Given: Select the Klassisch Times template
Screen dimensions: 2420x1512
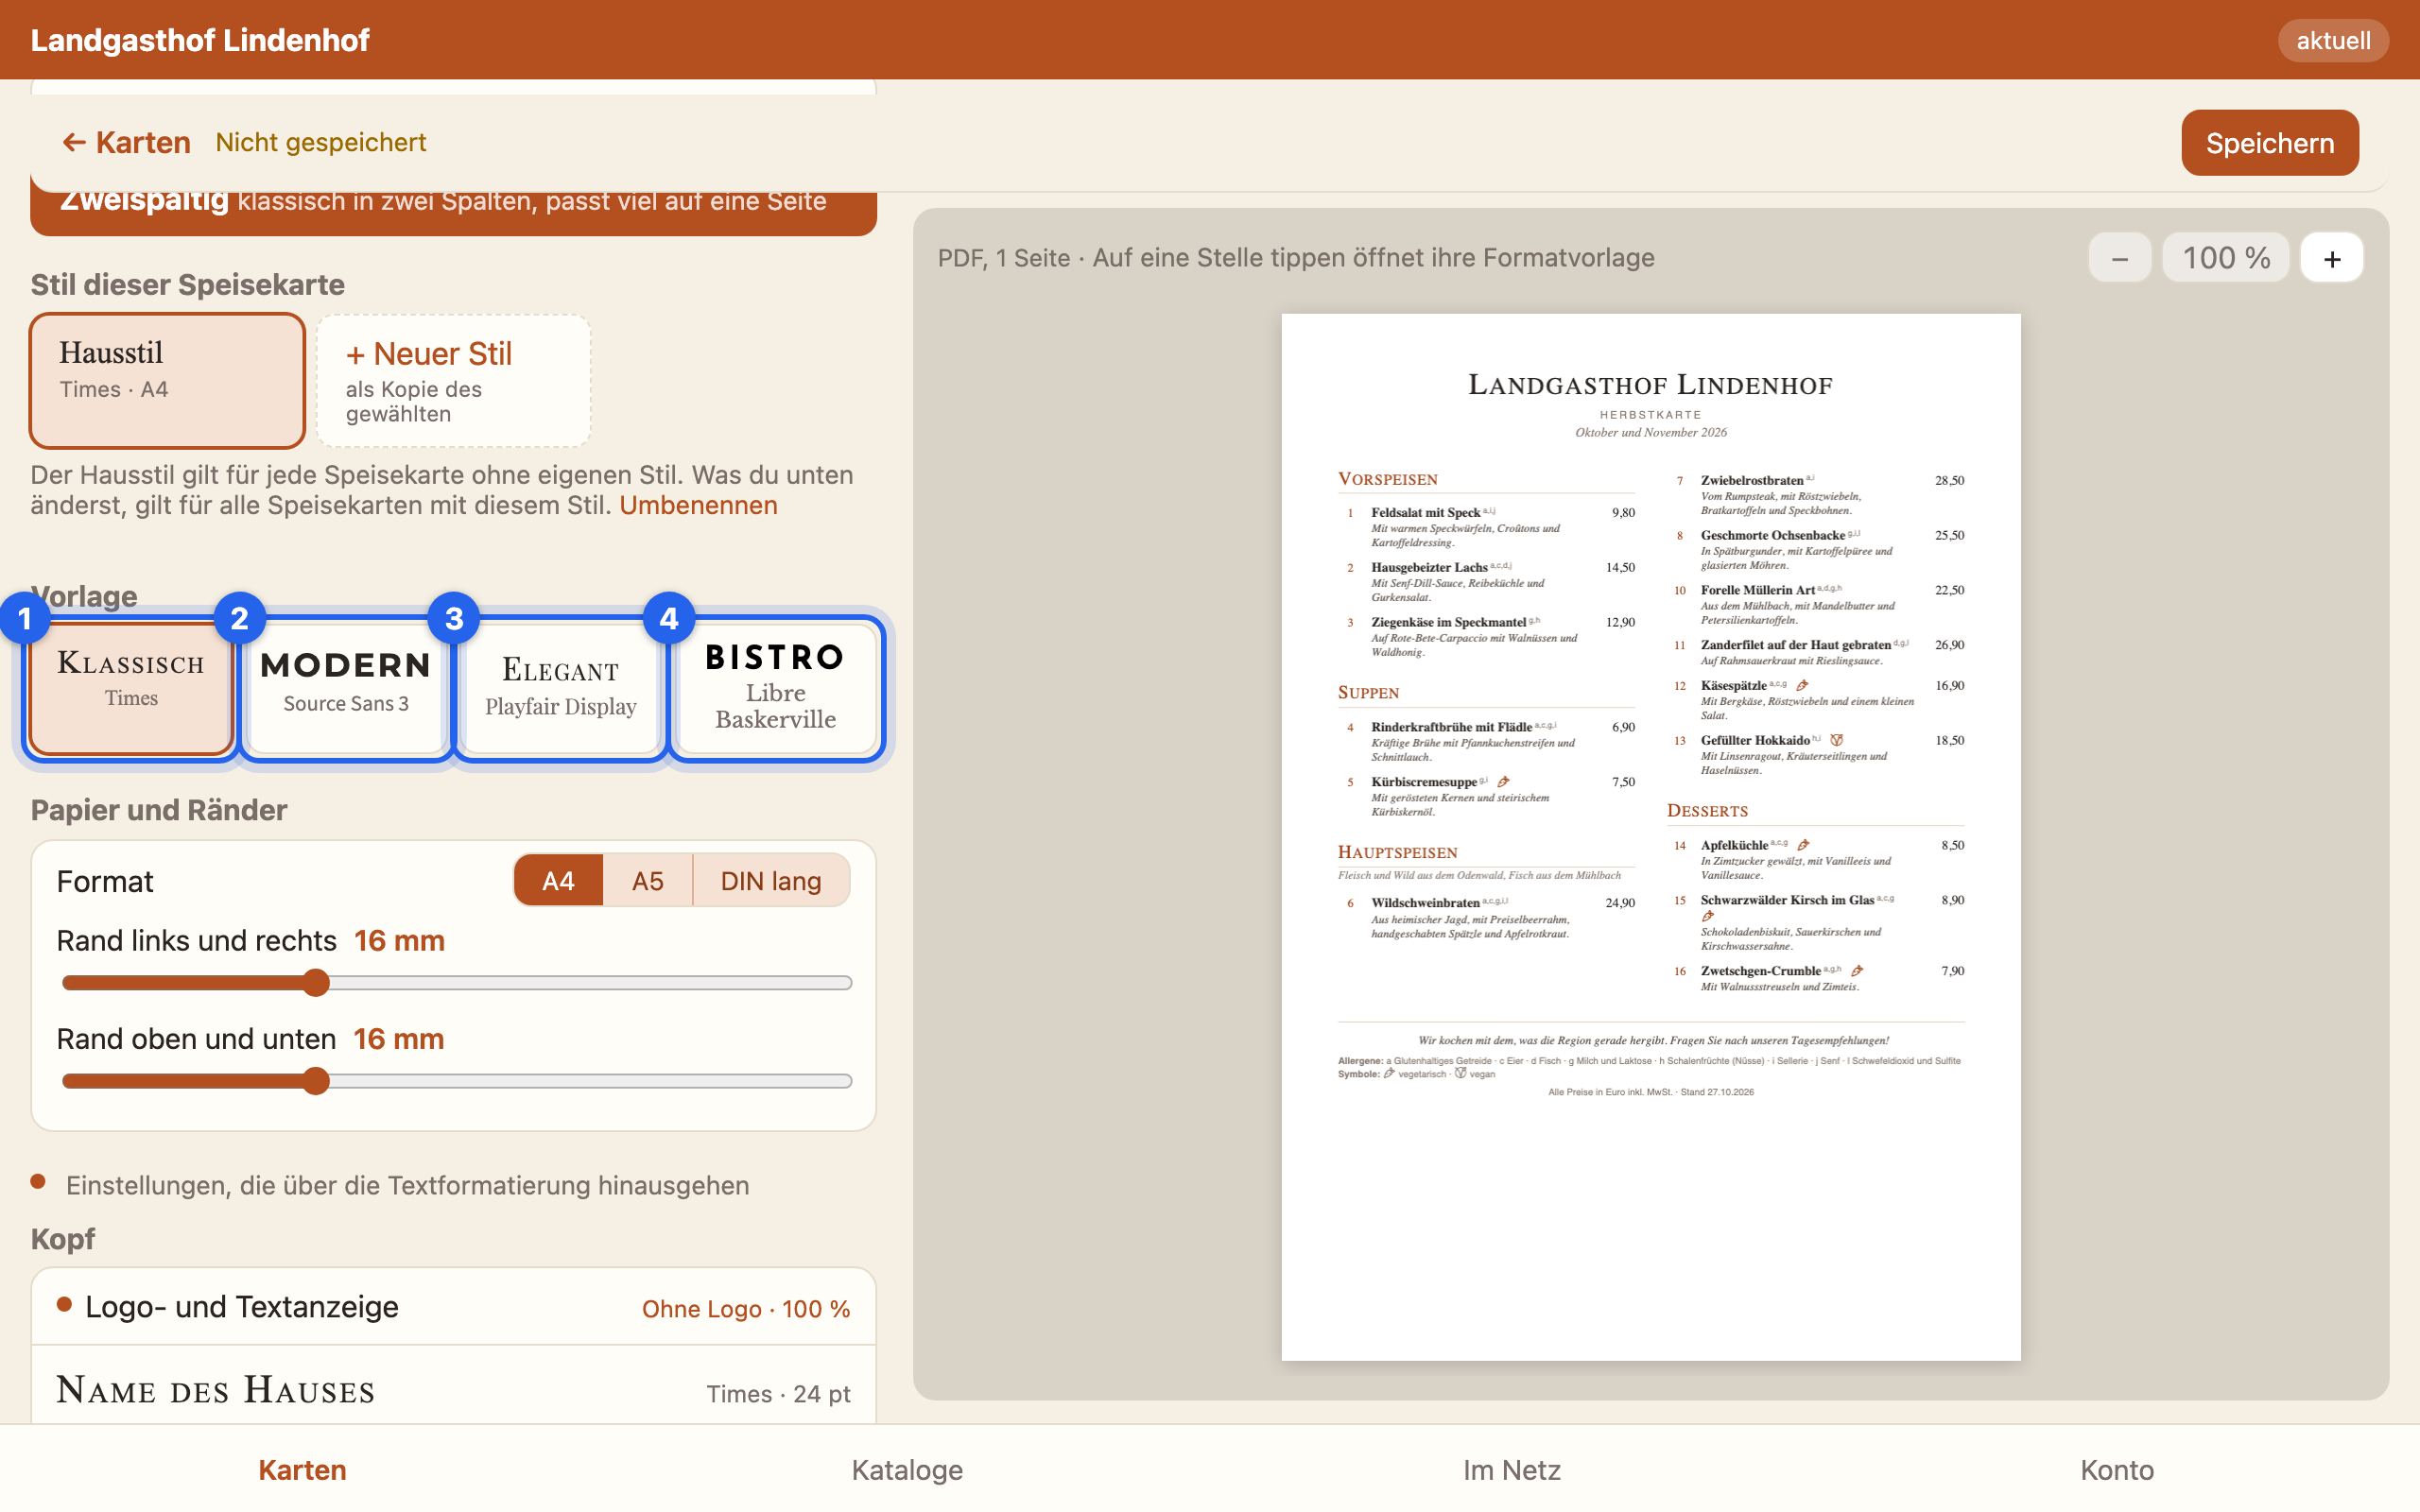Looking at the screenshot, I should pos(131,688).
